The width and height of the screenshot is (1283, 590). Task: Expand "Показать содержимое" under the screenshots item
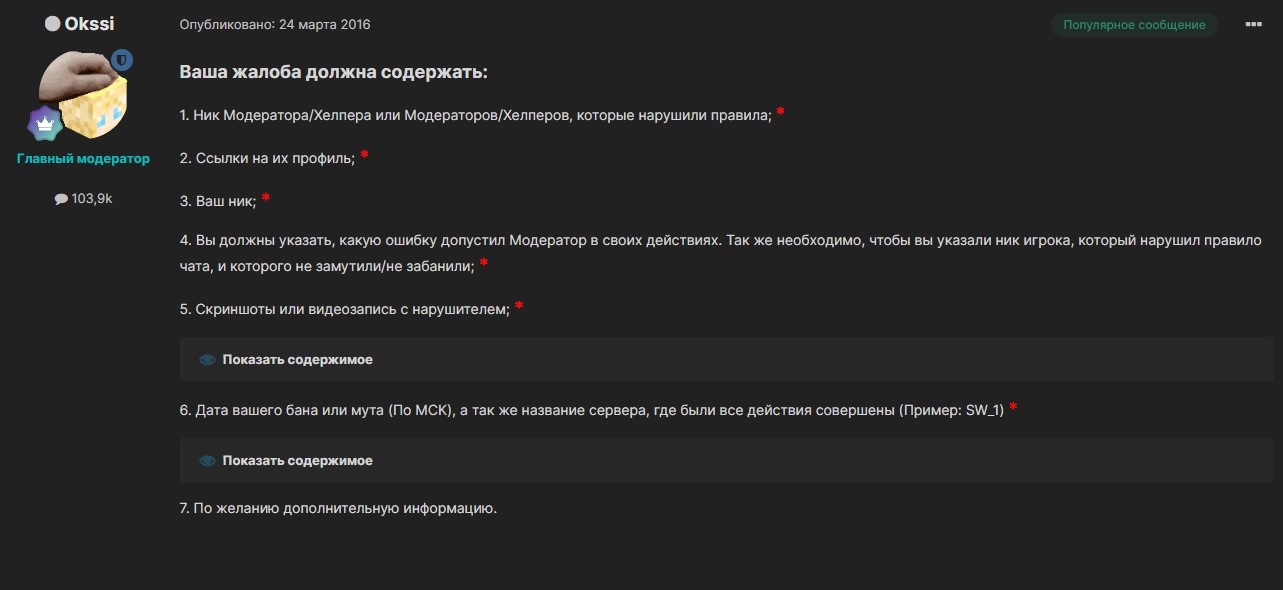297,360
